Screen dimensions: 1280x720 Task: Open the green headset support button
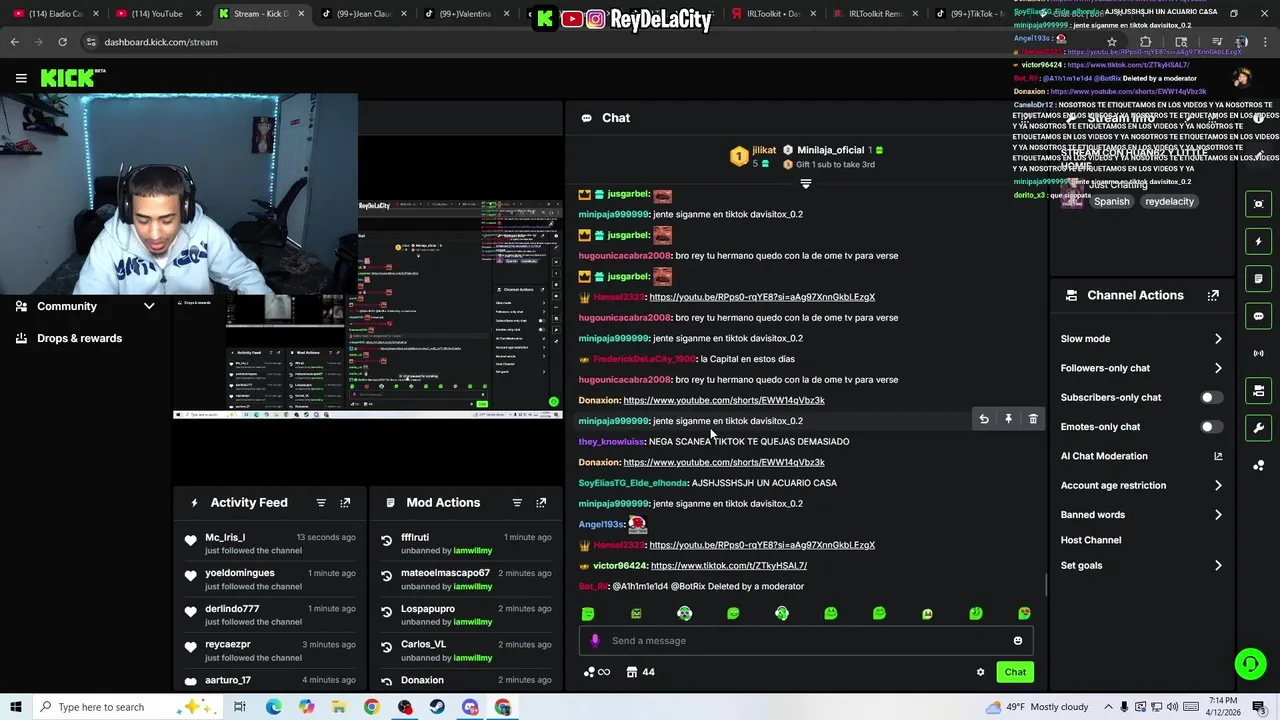click(x=1249, y=663)
